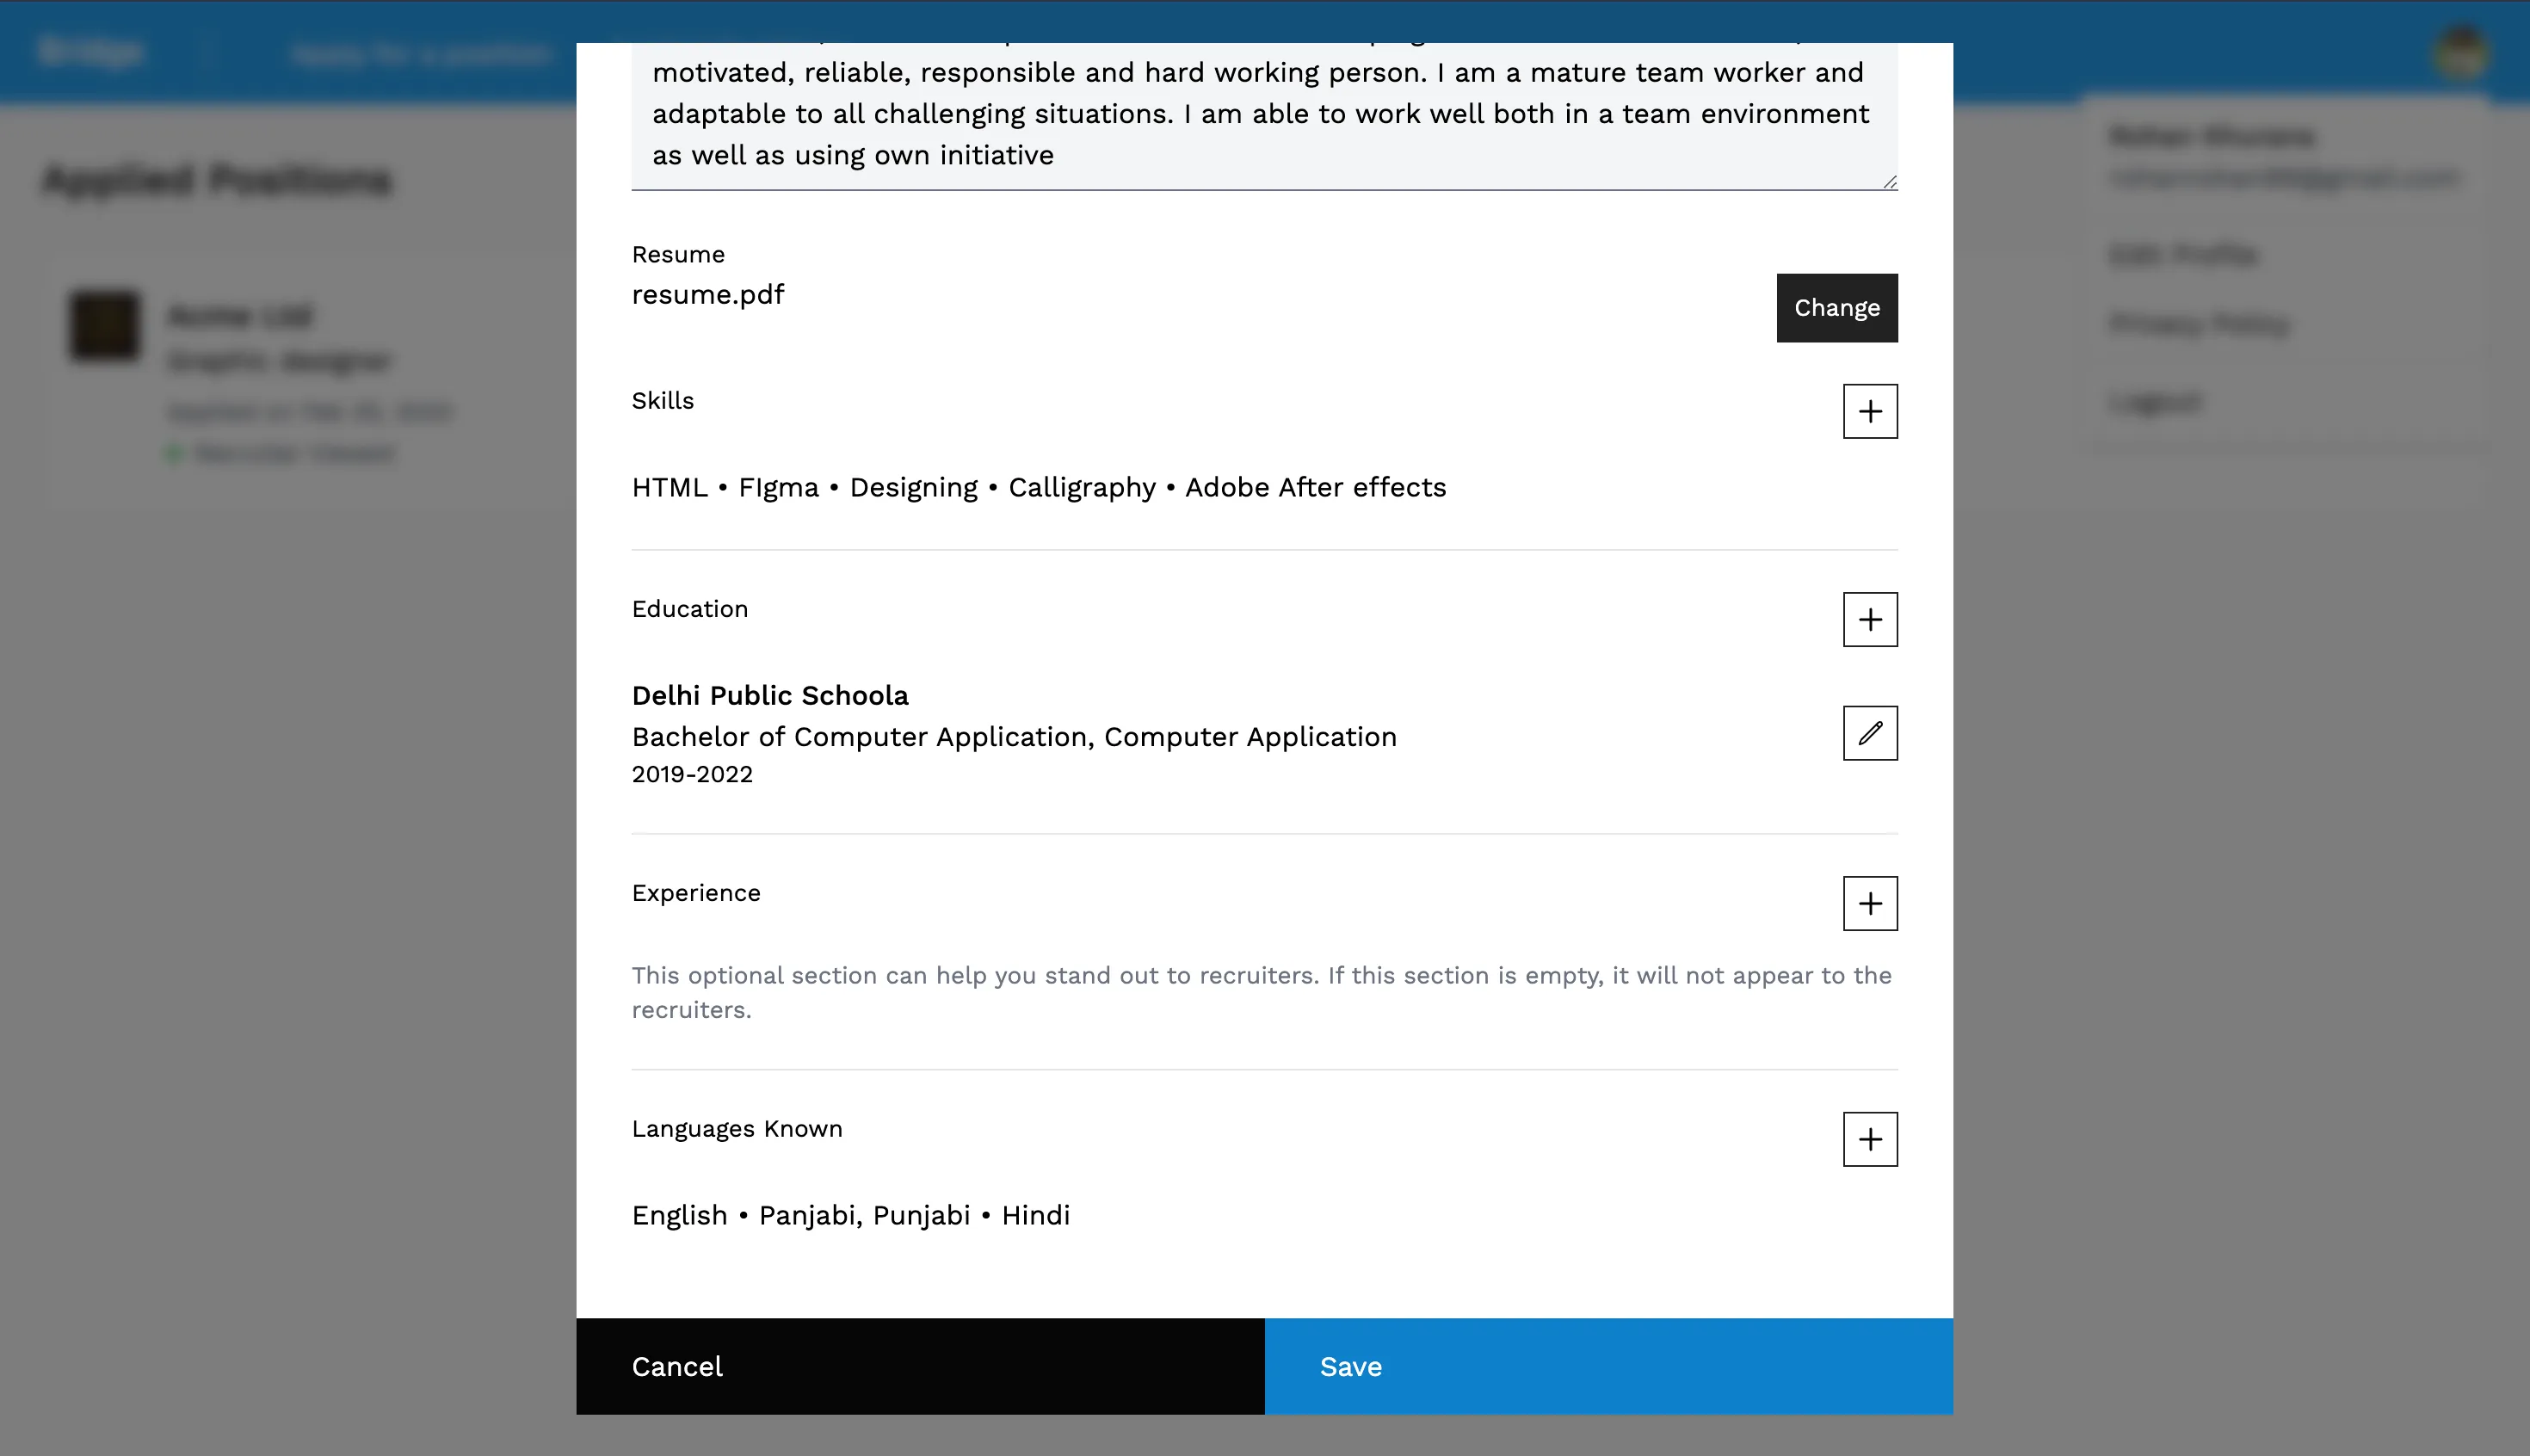Open the Acme Ltd applied position
The image size is (2530, 1456).
(240, 316)
